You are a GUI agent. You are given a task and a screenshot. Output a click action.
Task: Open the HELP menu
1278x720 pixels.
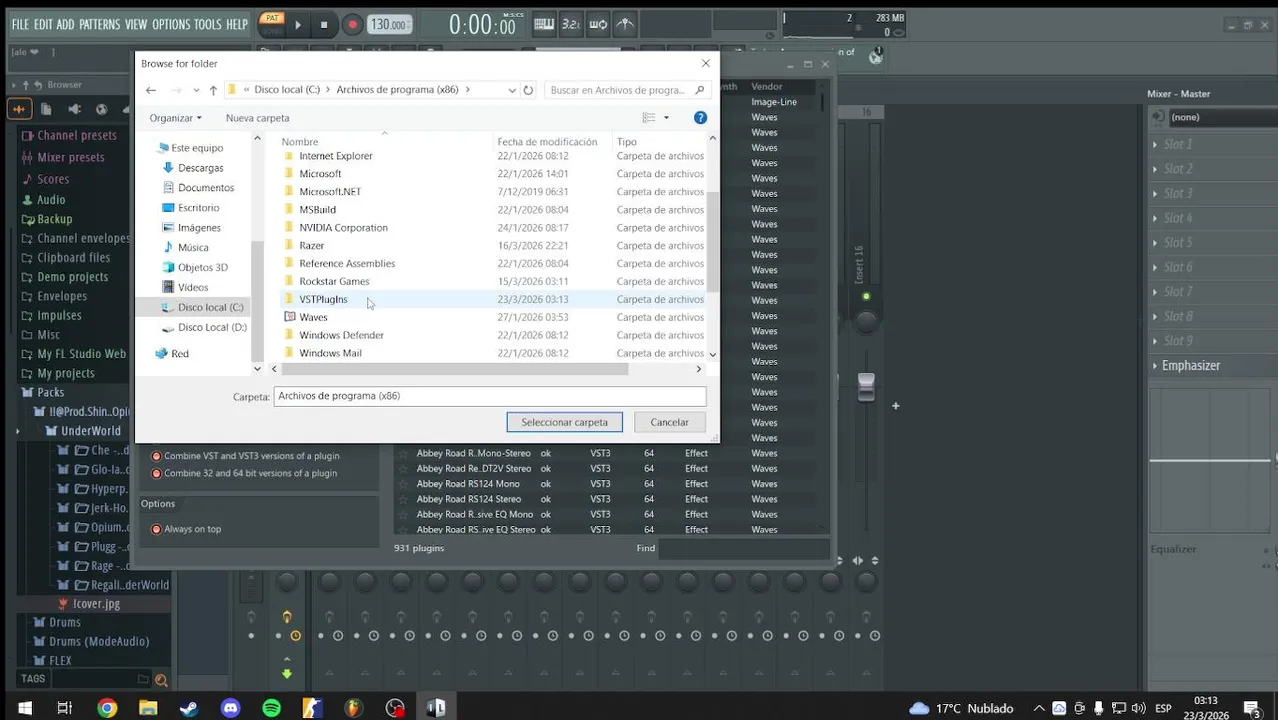[237, 24]
